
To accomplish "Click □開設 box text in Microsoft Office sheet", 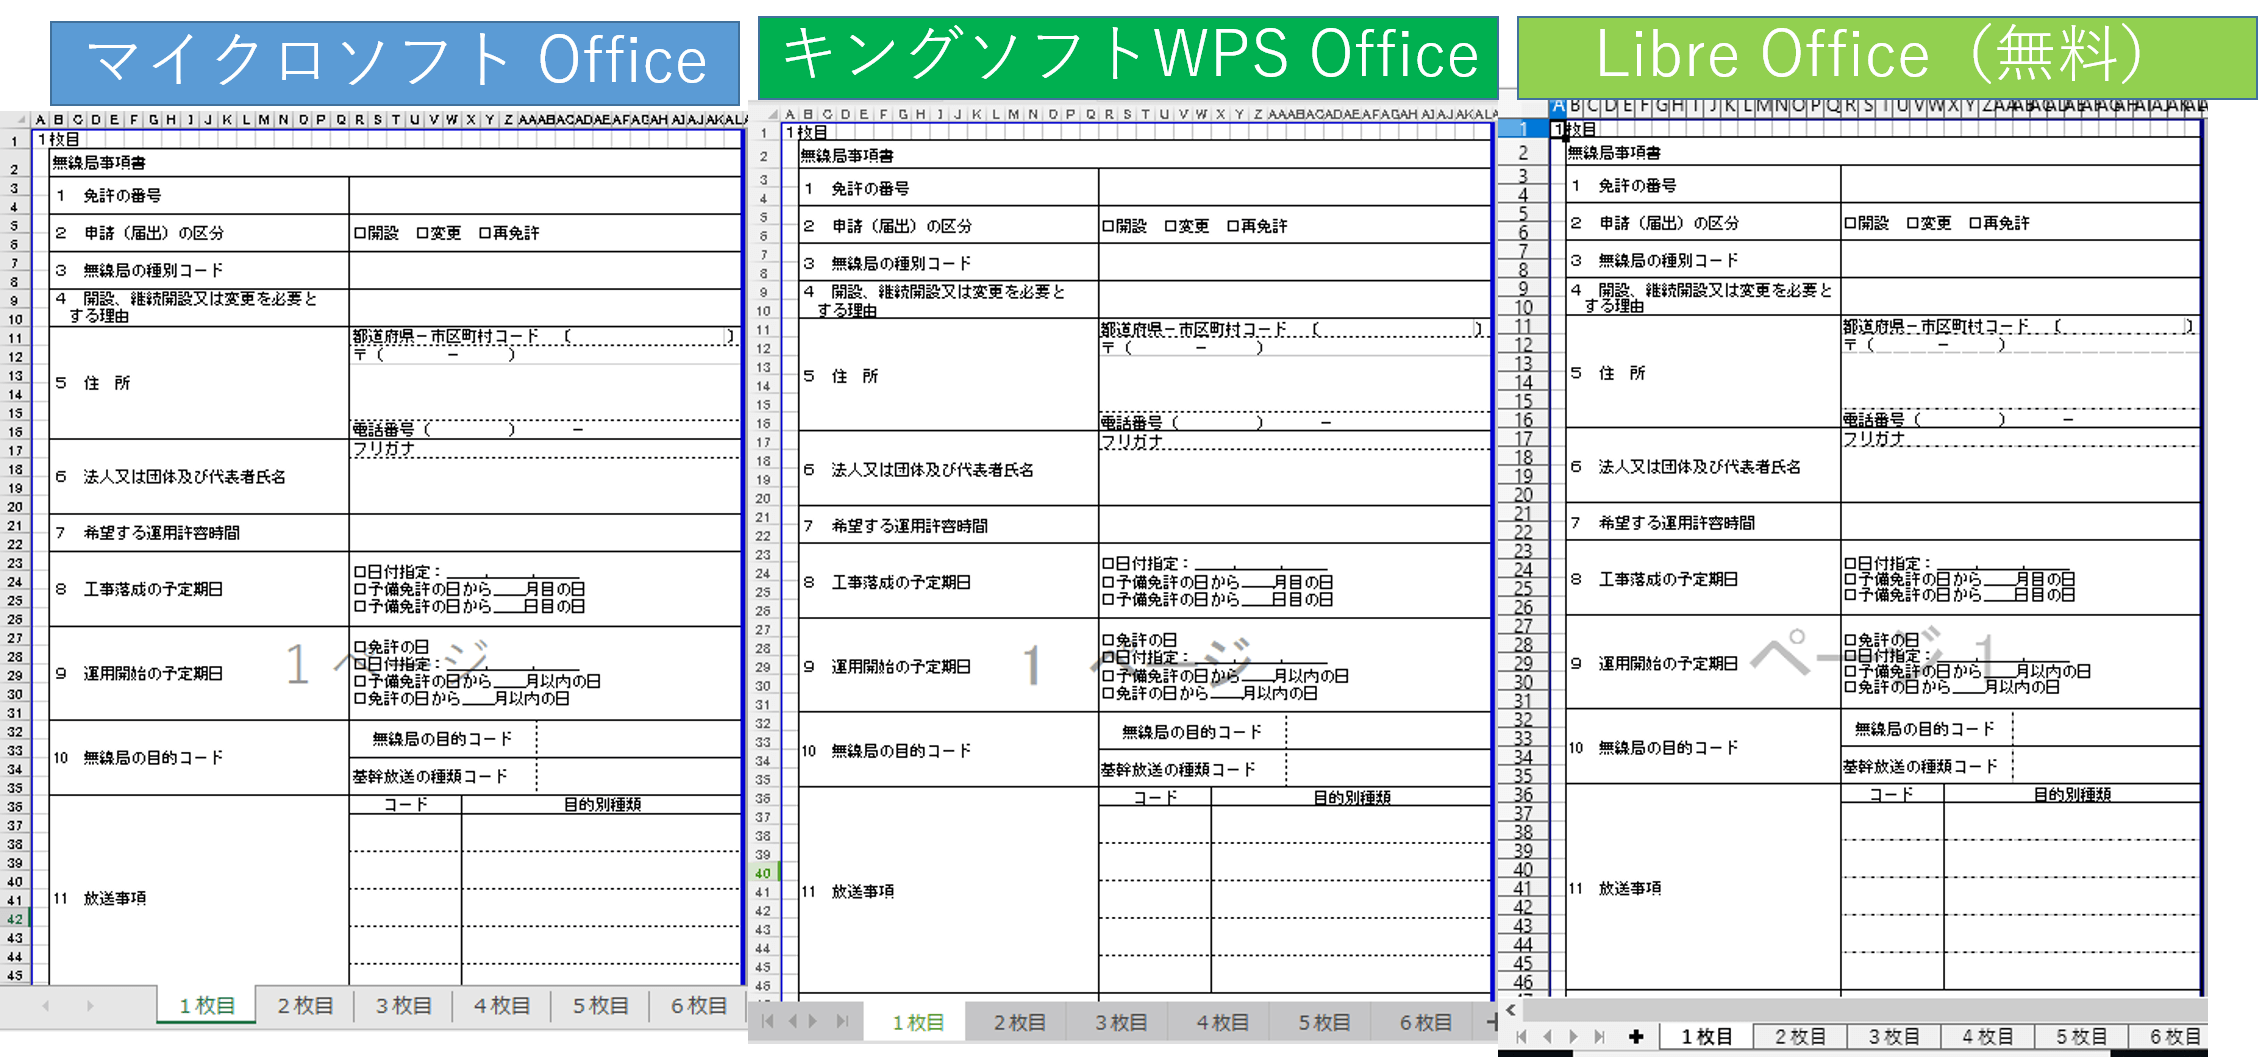I will [x=376, y=233].
